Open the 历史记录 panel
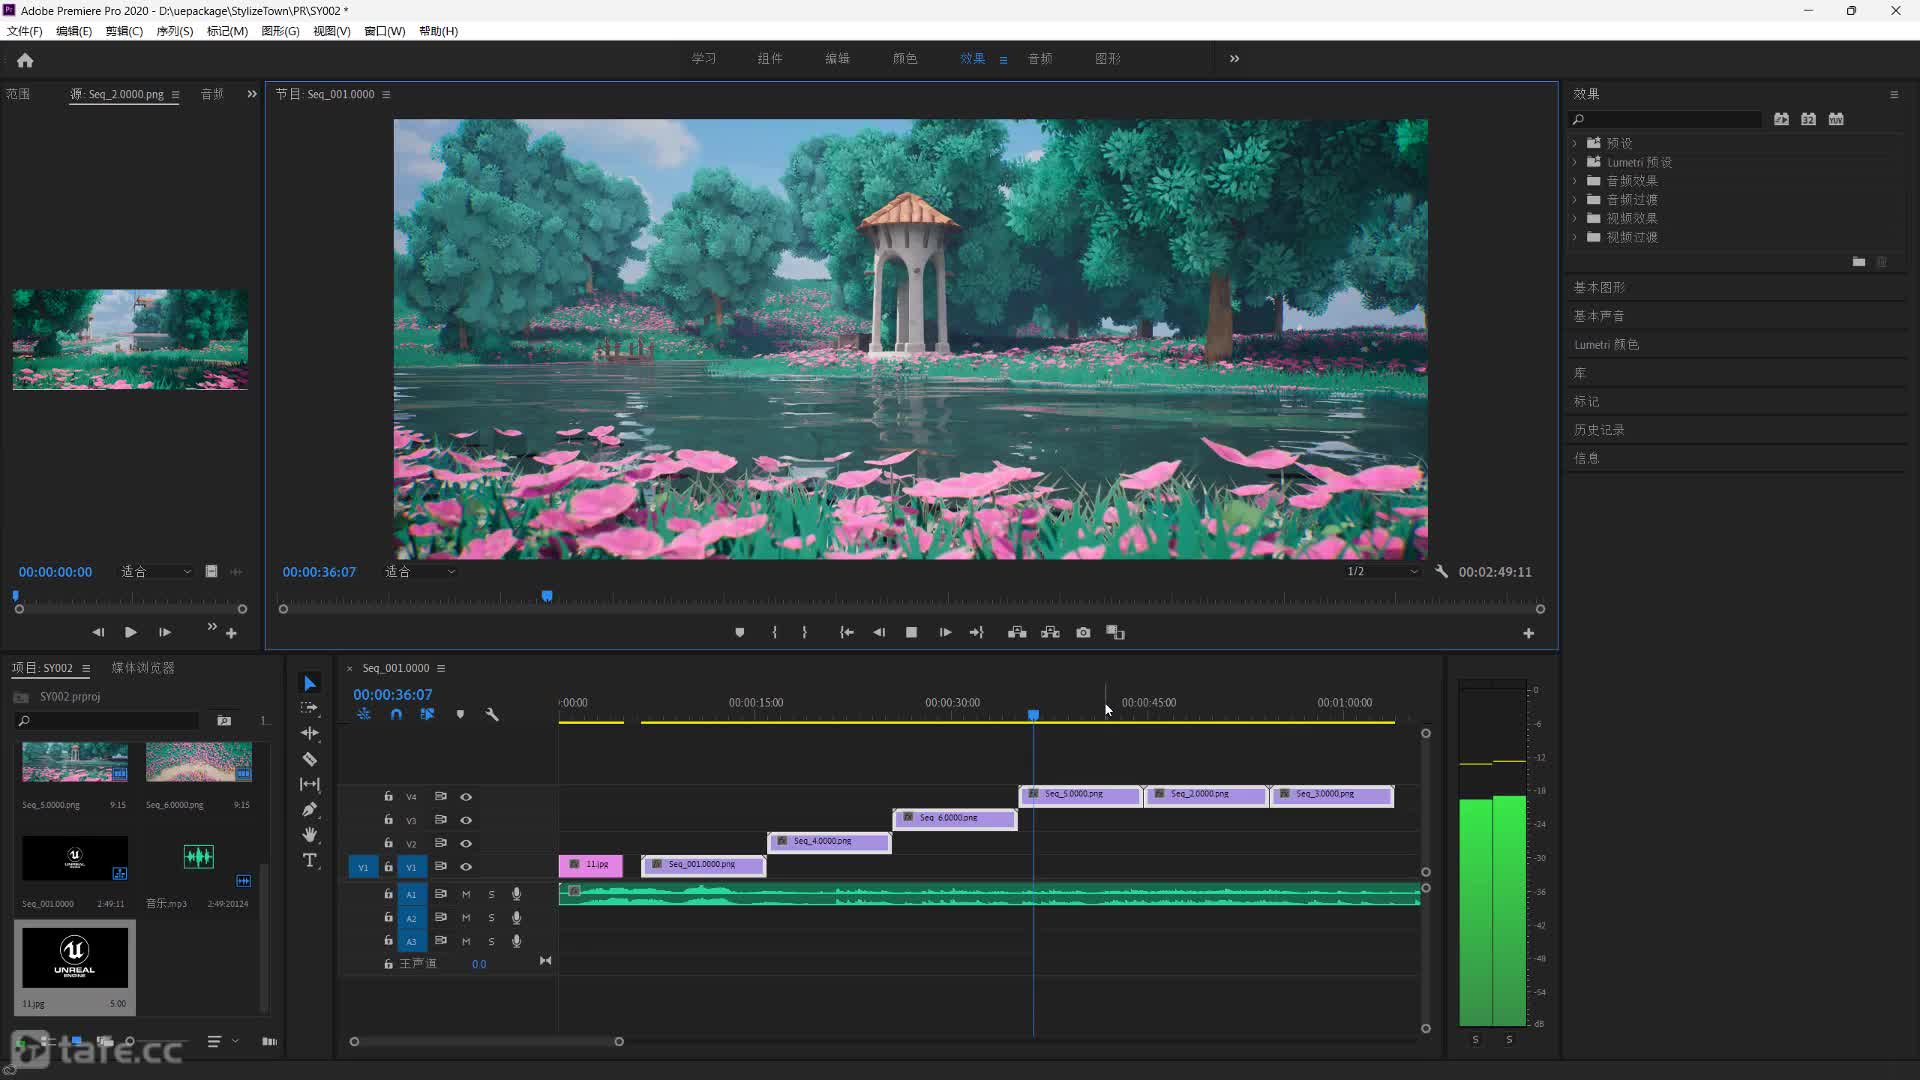This screenshot has width=1920, height=1080. 1599,430
